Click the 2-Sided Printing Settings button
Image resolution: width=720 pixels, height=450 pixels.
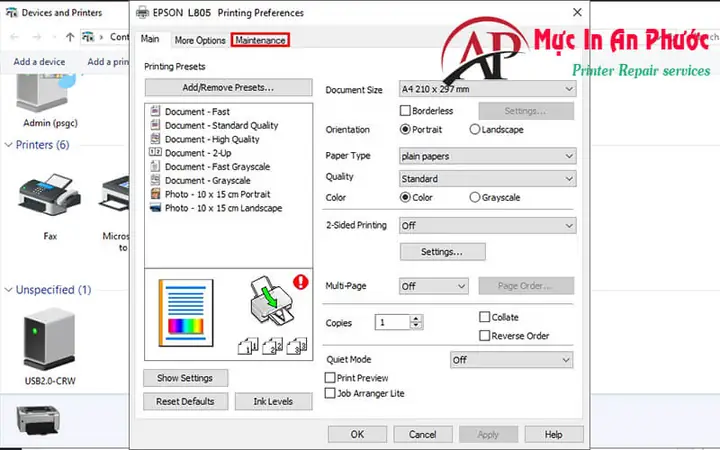tap(443, 252)
